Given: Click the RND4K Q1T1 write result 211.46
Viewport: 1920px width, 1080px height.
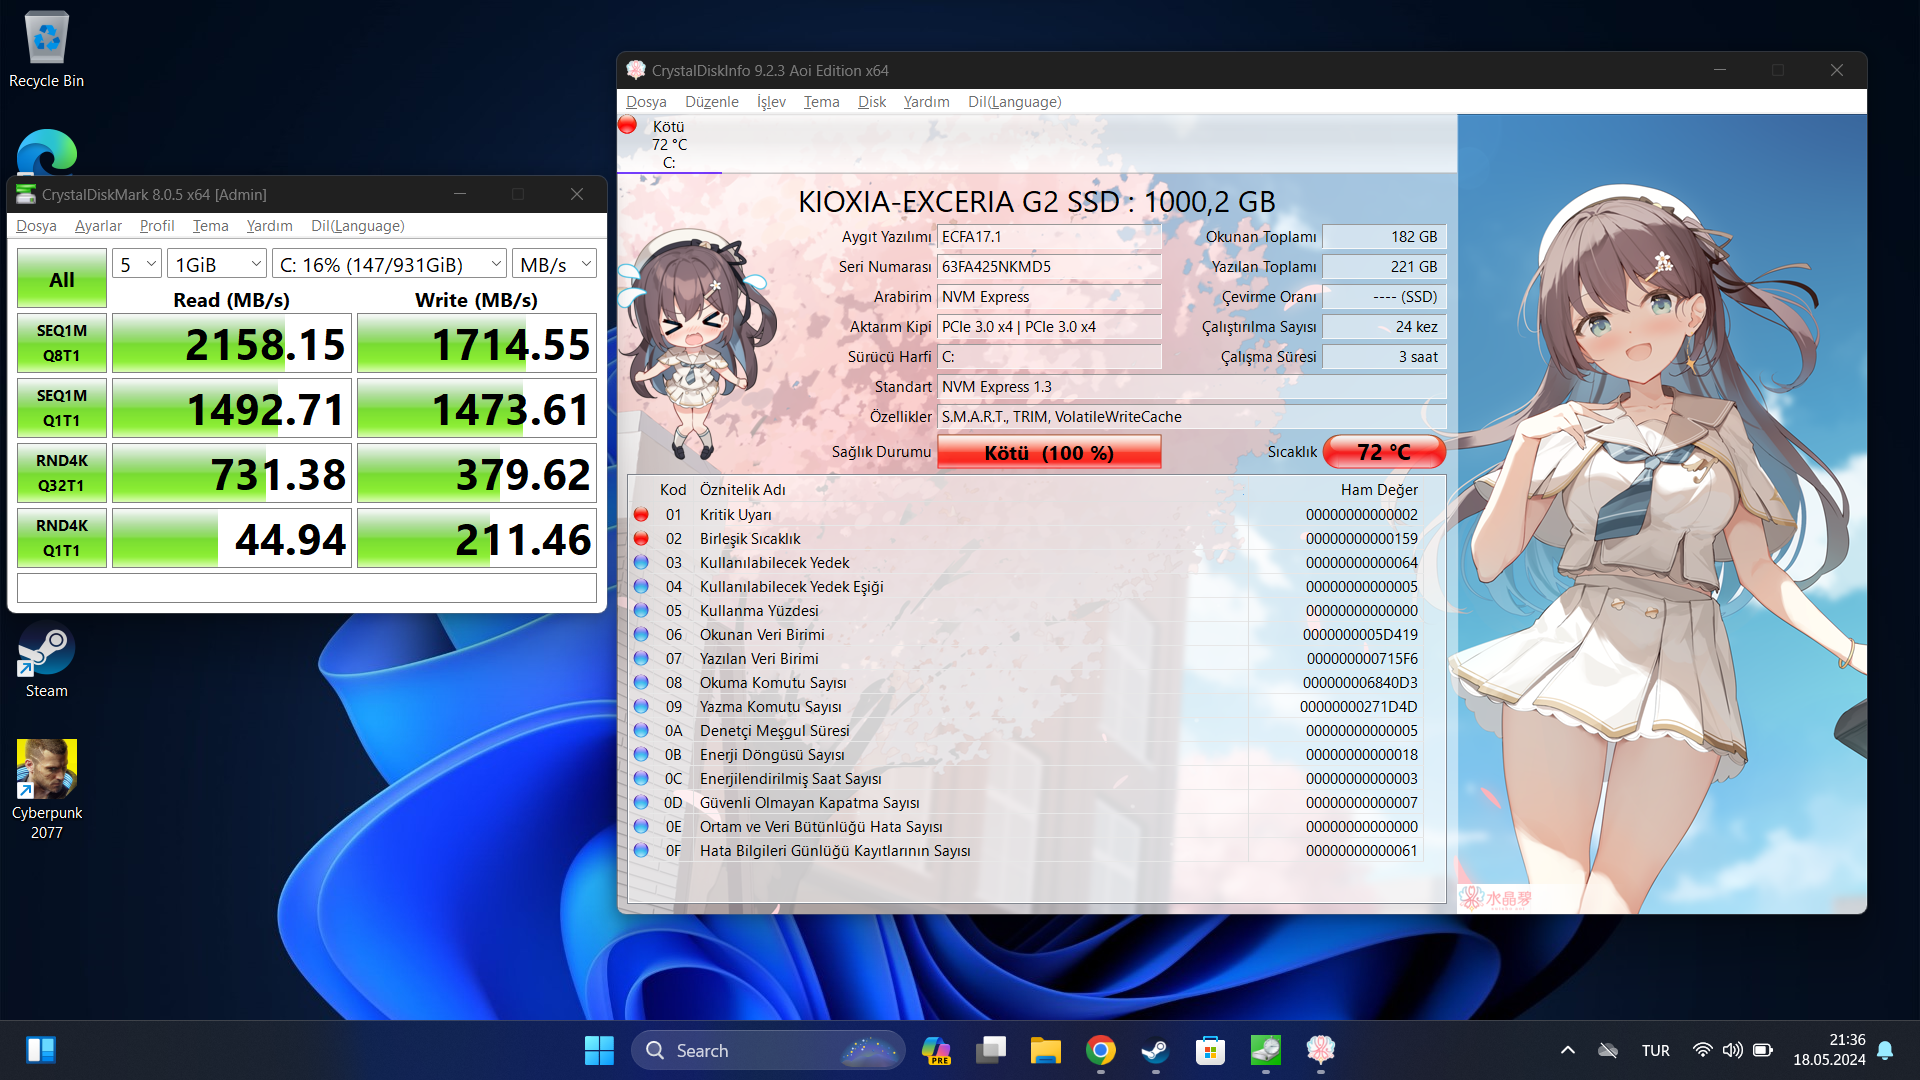Looking at the screenshot, I should (x=477, y=538).
